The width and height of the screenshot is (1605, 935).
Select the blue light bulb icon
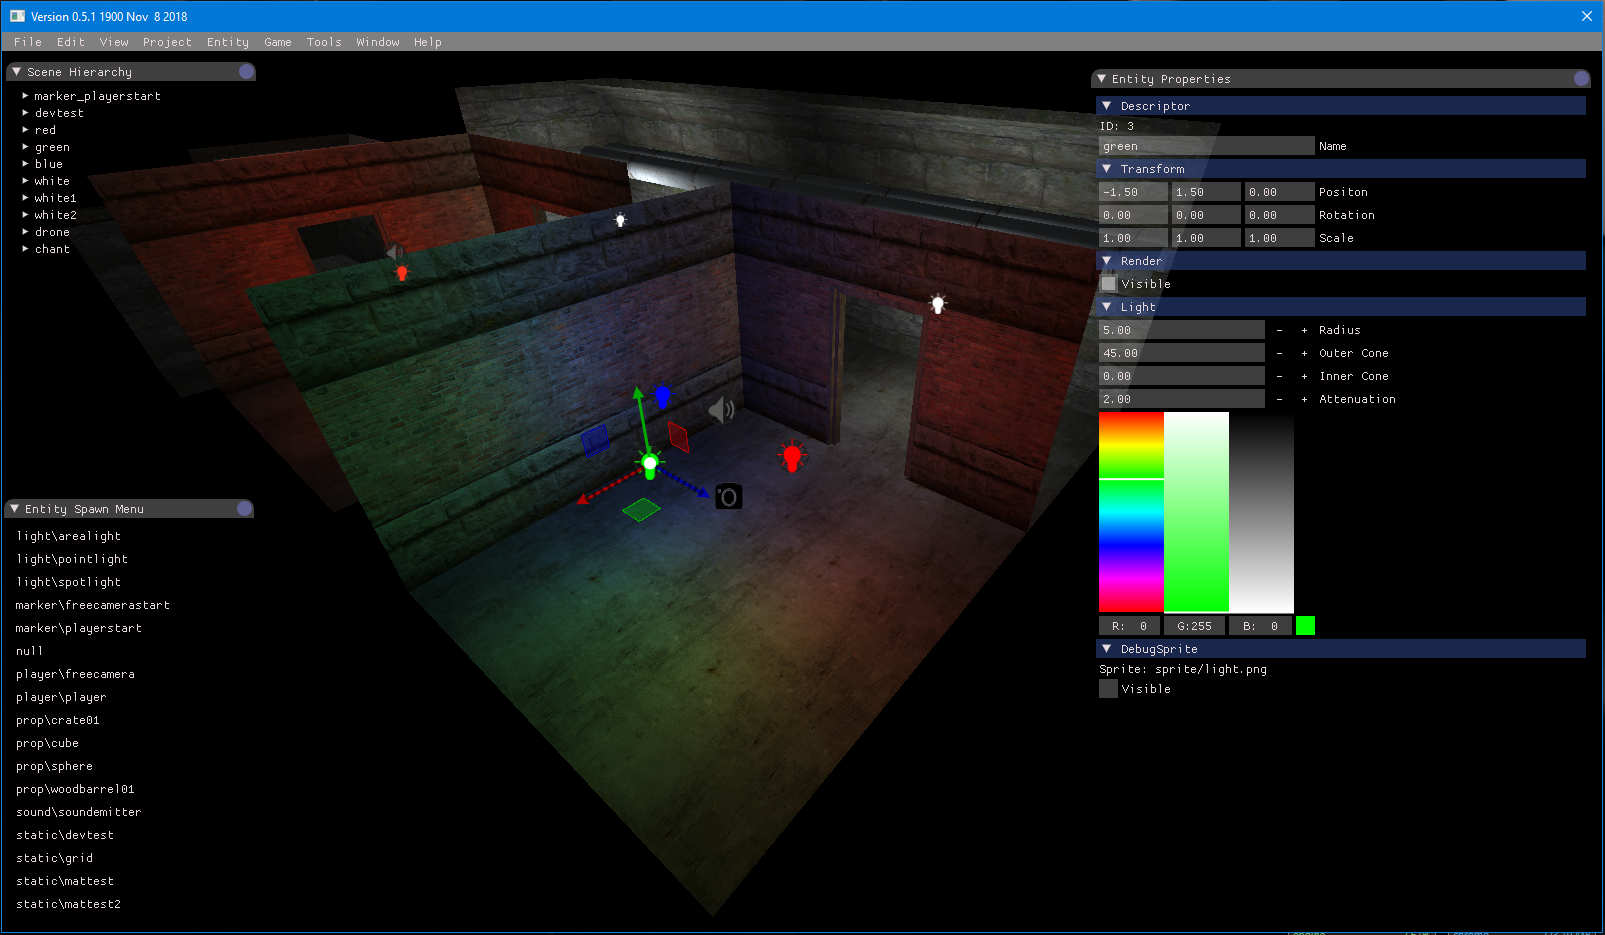662,396
